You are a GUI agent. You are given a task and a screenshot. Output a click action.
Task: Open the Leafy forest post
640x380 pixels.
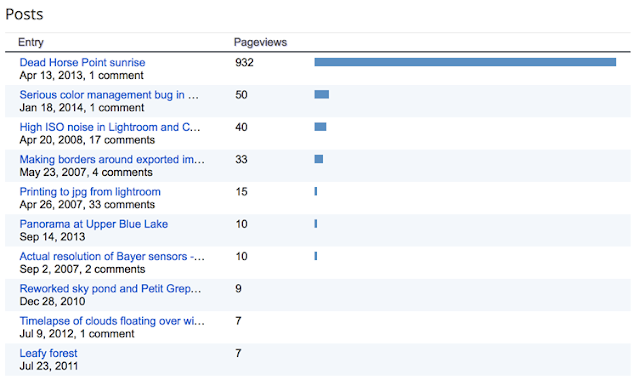tap(48, 353)
